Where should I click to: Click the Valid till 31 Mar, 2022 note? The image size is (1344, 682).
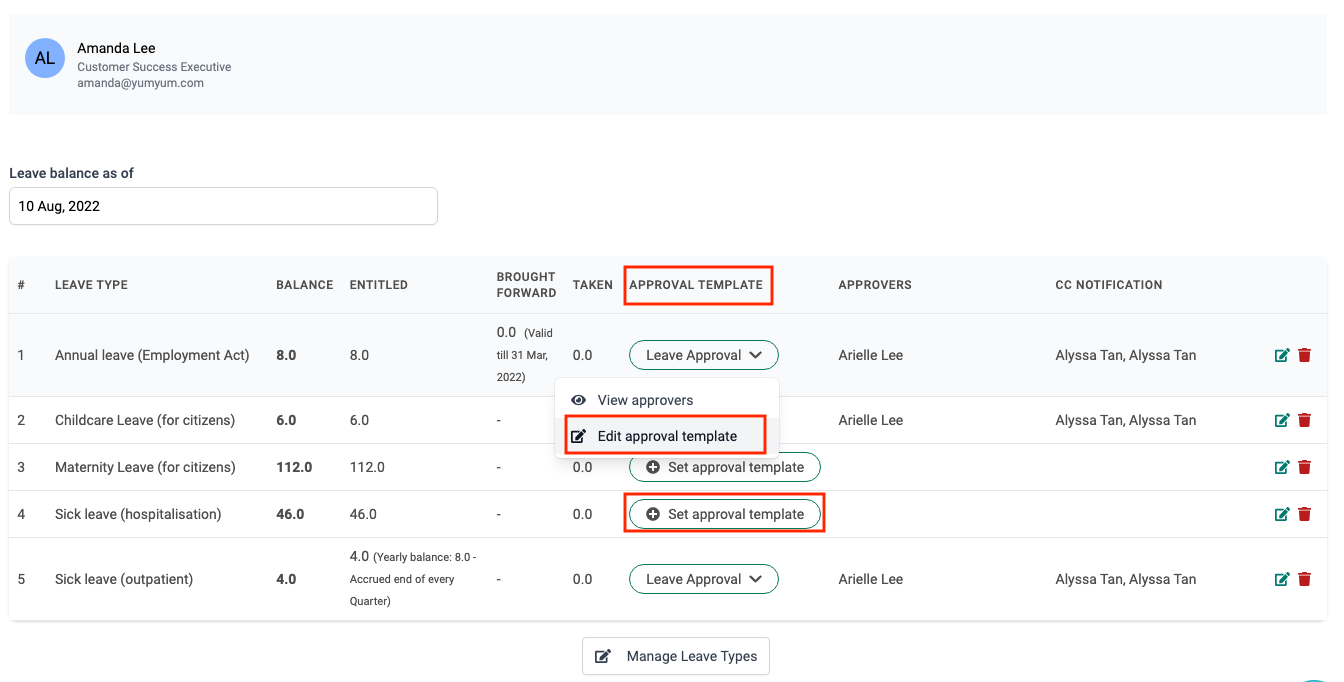(x=525, y=355)
